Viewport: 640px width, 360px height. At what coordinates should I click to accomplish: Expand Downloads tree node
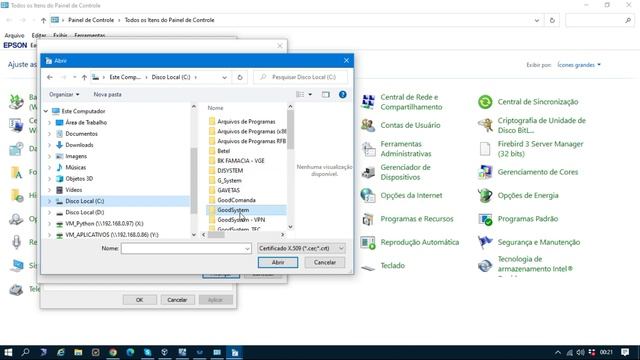[50, 145]
